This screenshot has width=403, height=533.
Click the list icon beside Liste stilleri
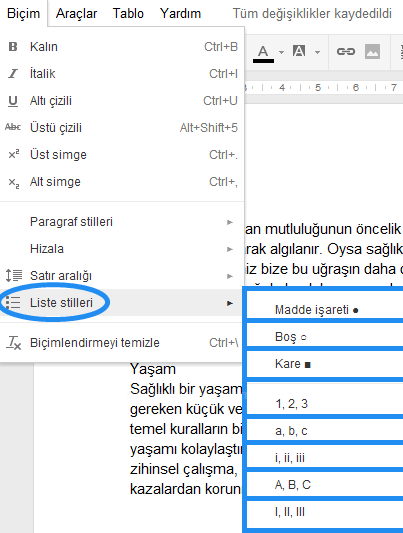coord(13,302)
